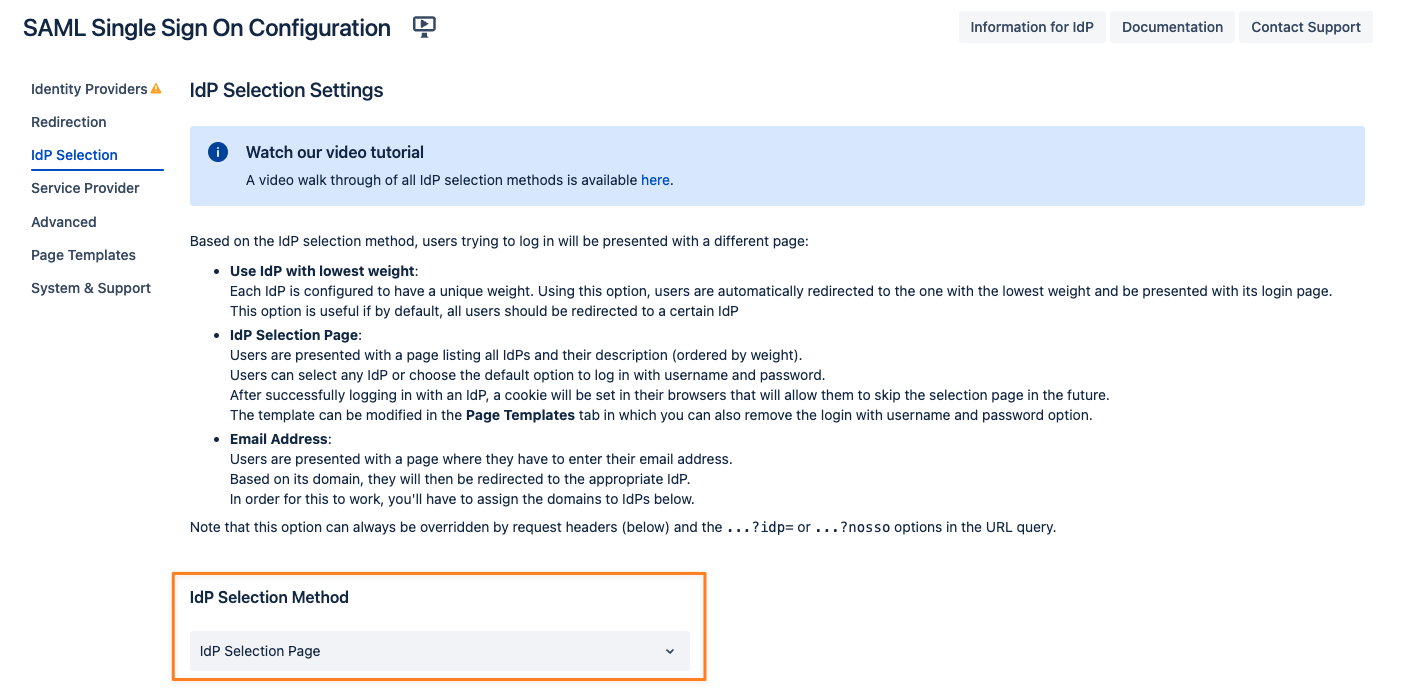The image size is (1409, 694).
Task: Click the "Watch our video tutorial" banner heading
Action: 335,153
